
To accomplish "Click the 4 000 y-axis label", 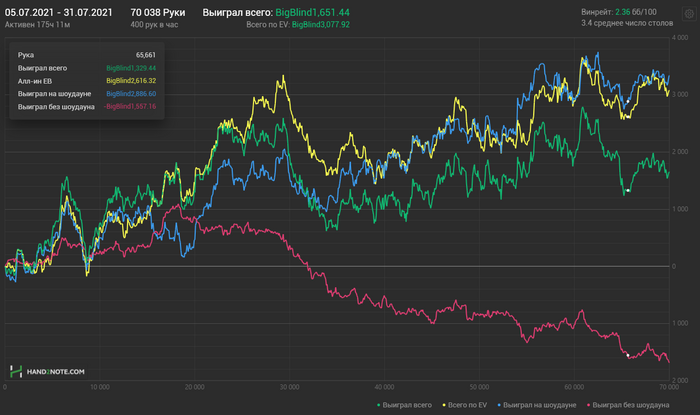I will (x=680, y=37).
